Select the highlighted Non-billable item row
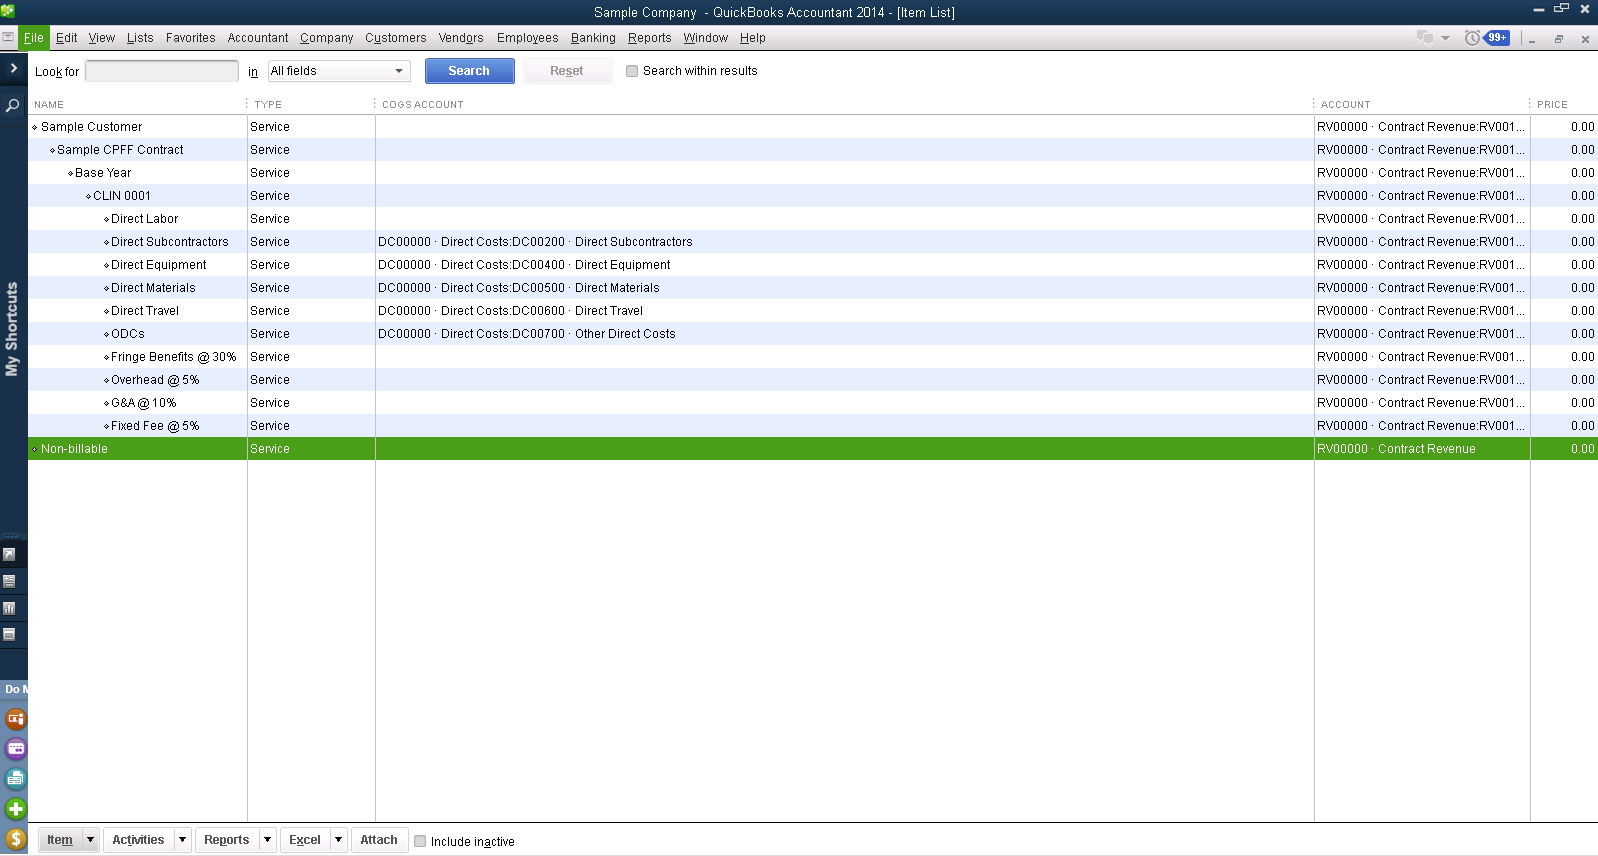This screenshot has width=1598, height=856. coord(813,449)
